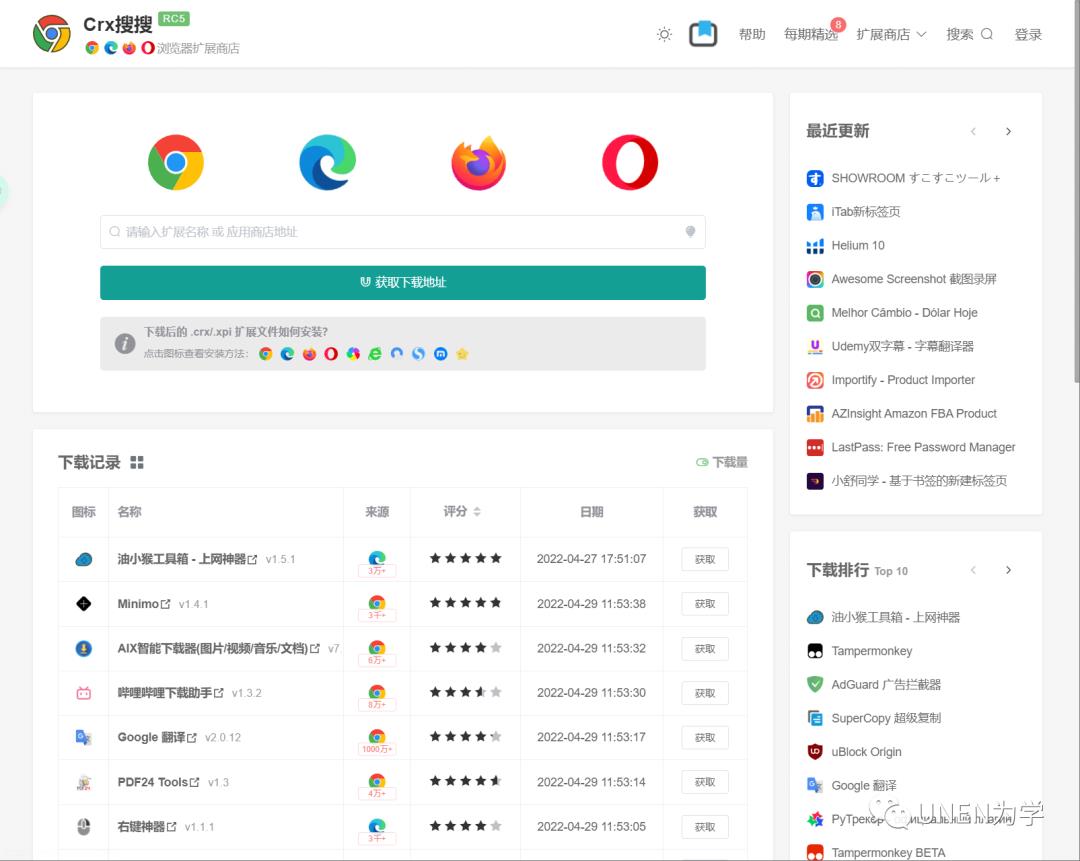Viewport: 1080px width, 861px height.
Task: Select the large Opera browser icon
Action: (630, 163)
